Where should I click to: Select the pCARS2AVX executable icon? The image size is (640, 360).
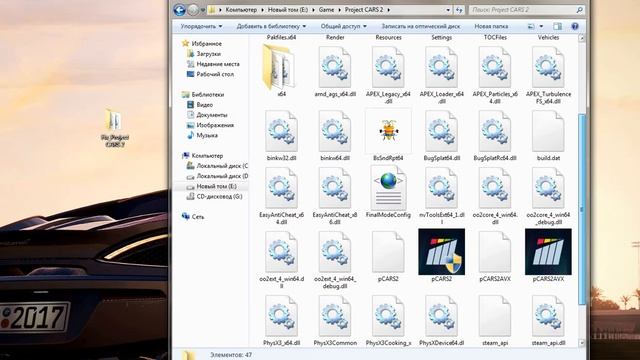click(x=548, y=252)
